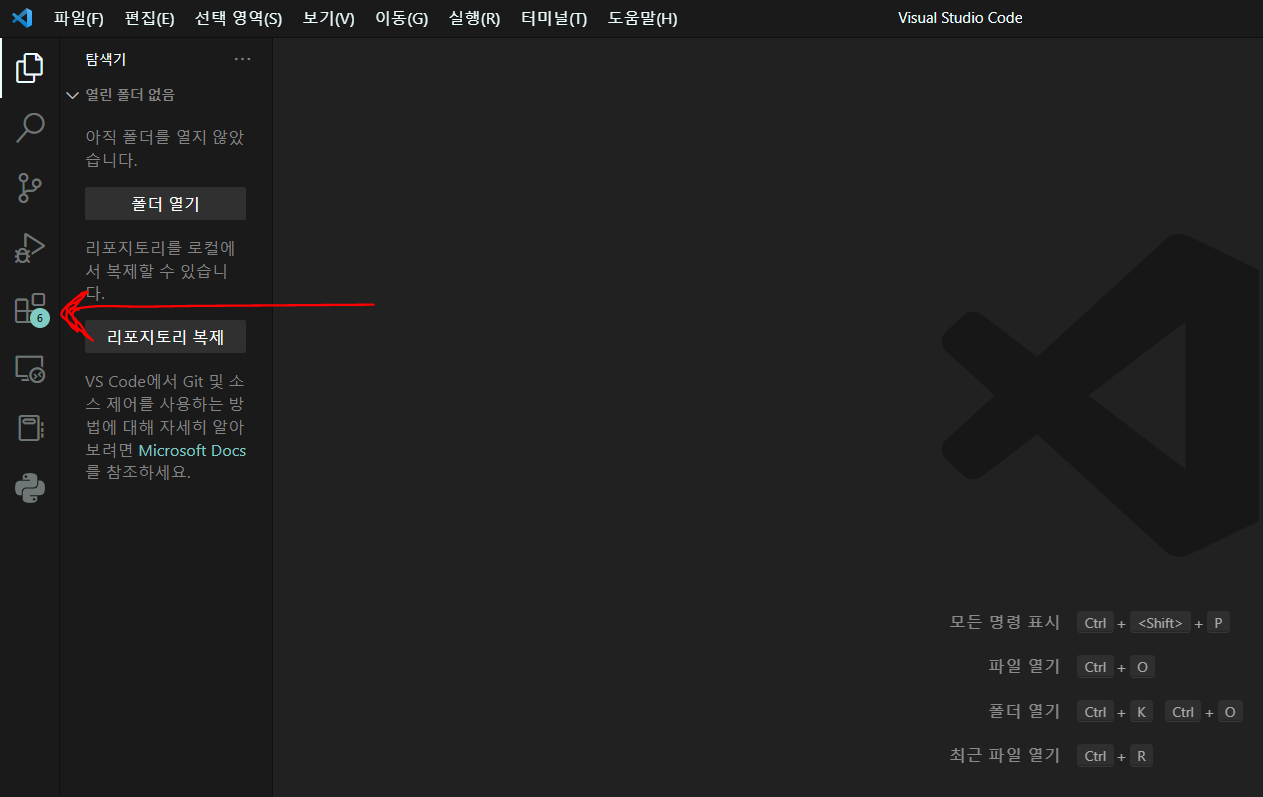Open the Explorer icon in the activity bar
1263x797 pixels.
click(29, 67)
